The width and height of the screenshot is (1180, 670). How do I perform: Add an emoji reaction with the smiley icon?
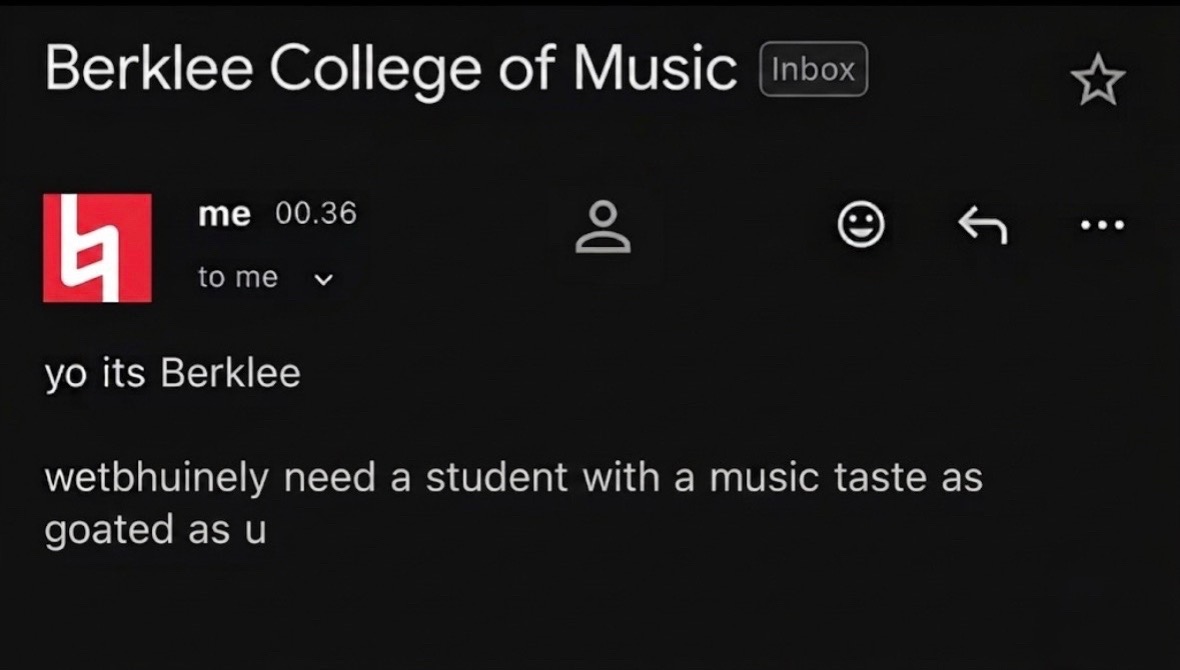(861, 224)
